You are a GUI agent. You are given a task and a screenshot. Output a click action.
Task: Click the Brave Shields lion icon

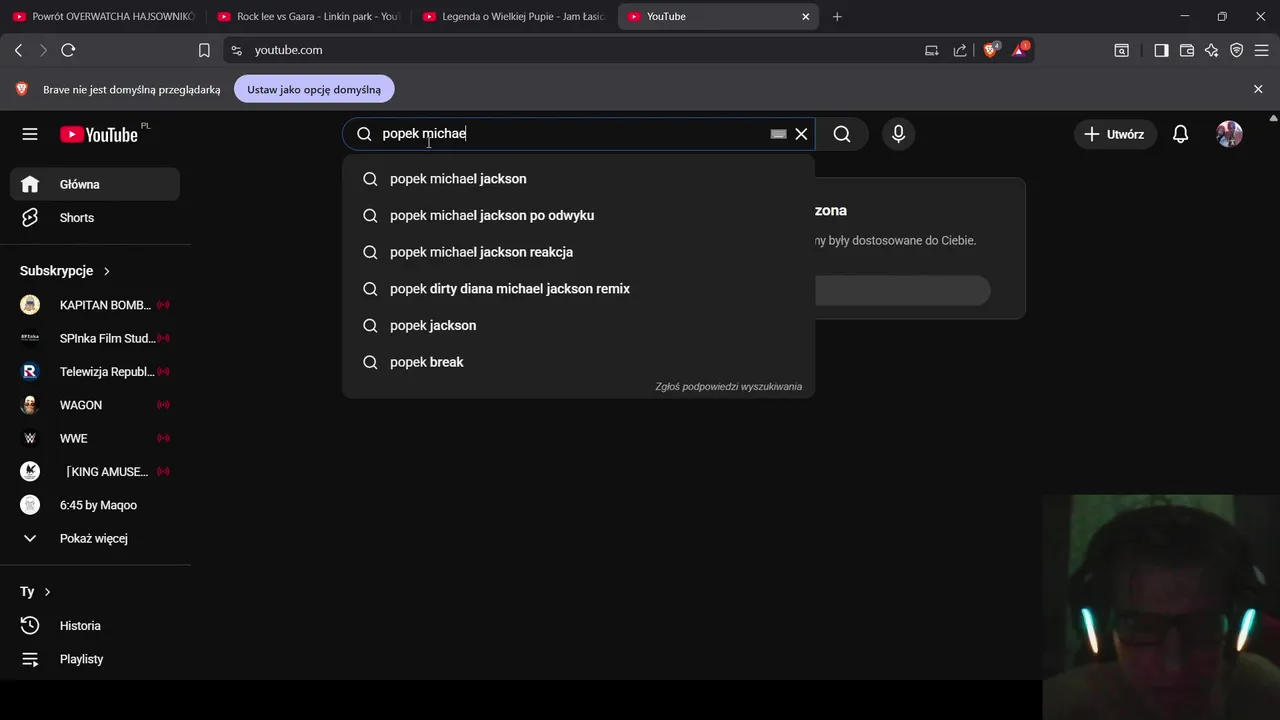pos(990,50)
